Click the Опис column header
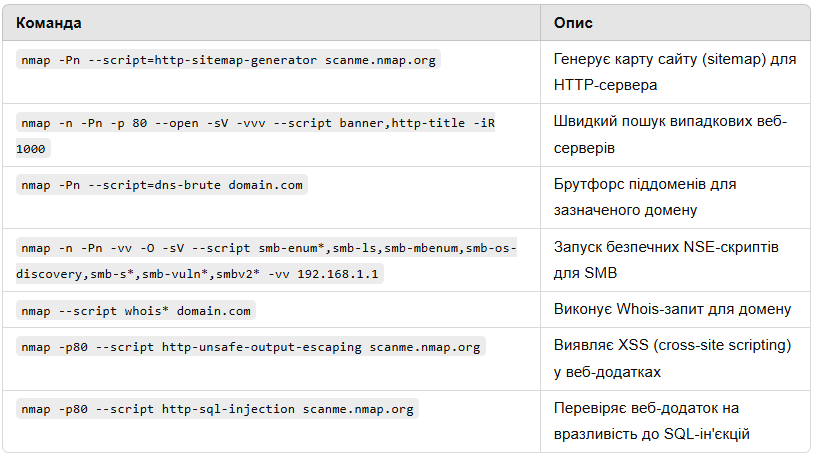 (573, 23)
